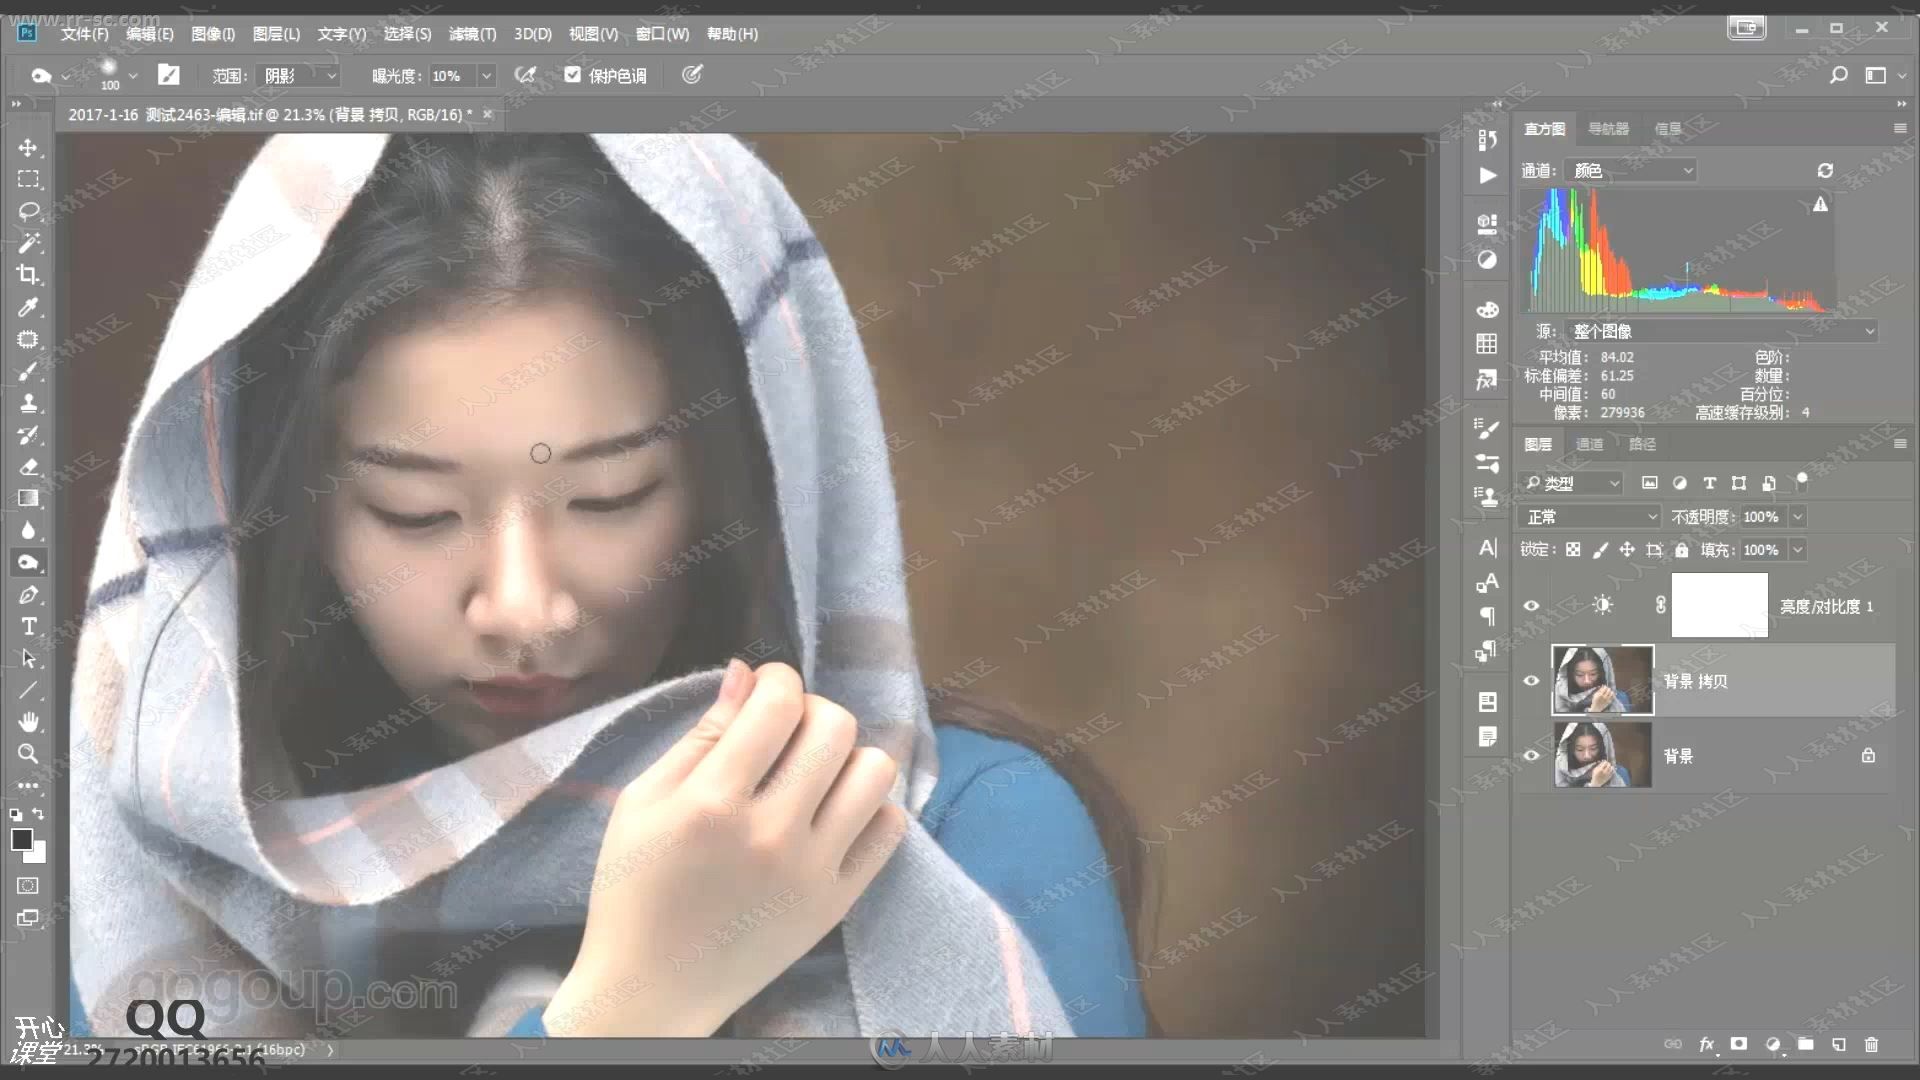Open the 文件(F) menu
This screenshot has width=1920, height=1080.
(84, 34)
